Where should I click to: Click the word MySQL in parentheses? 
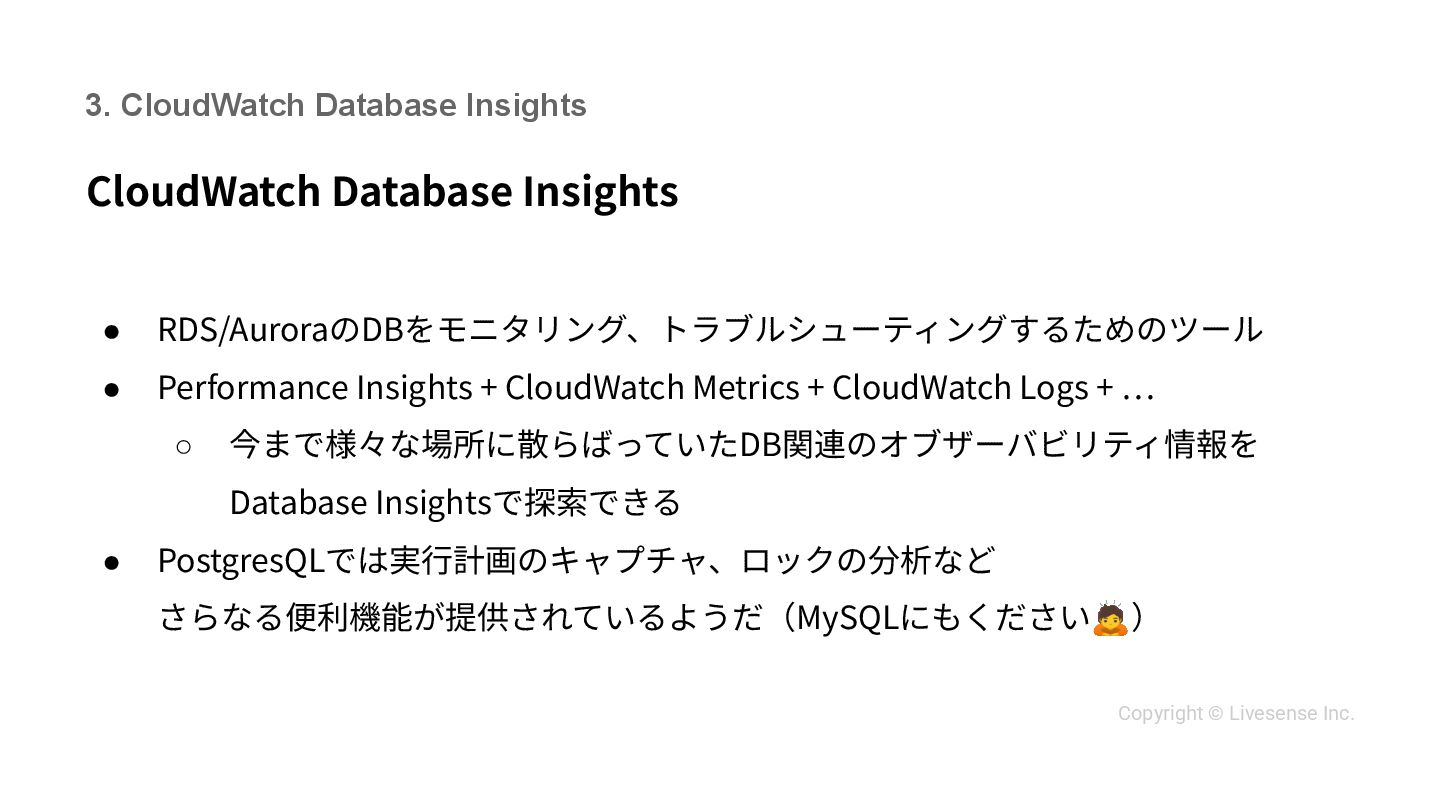848,619
